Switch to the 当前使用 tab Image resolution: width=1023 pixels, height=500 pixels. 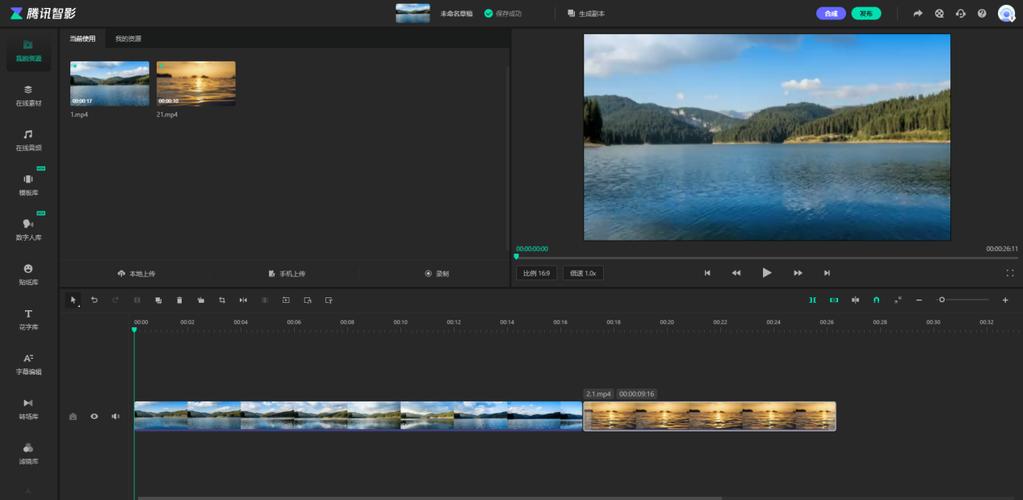coord(83,39)
